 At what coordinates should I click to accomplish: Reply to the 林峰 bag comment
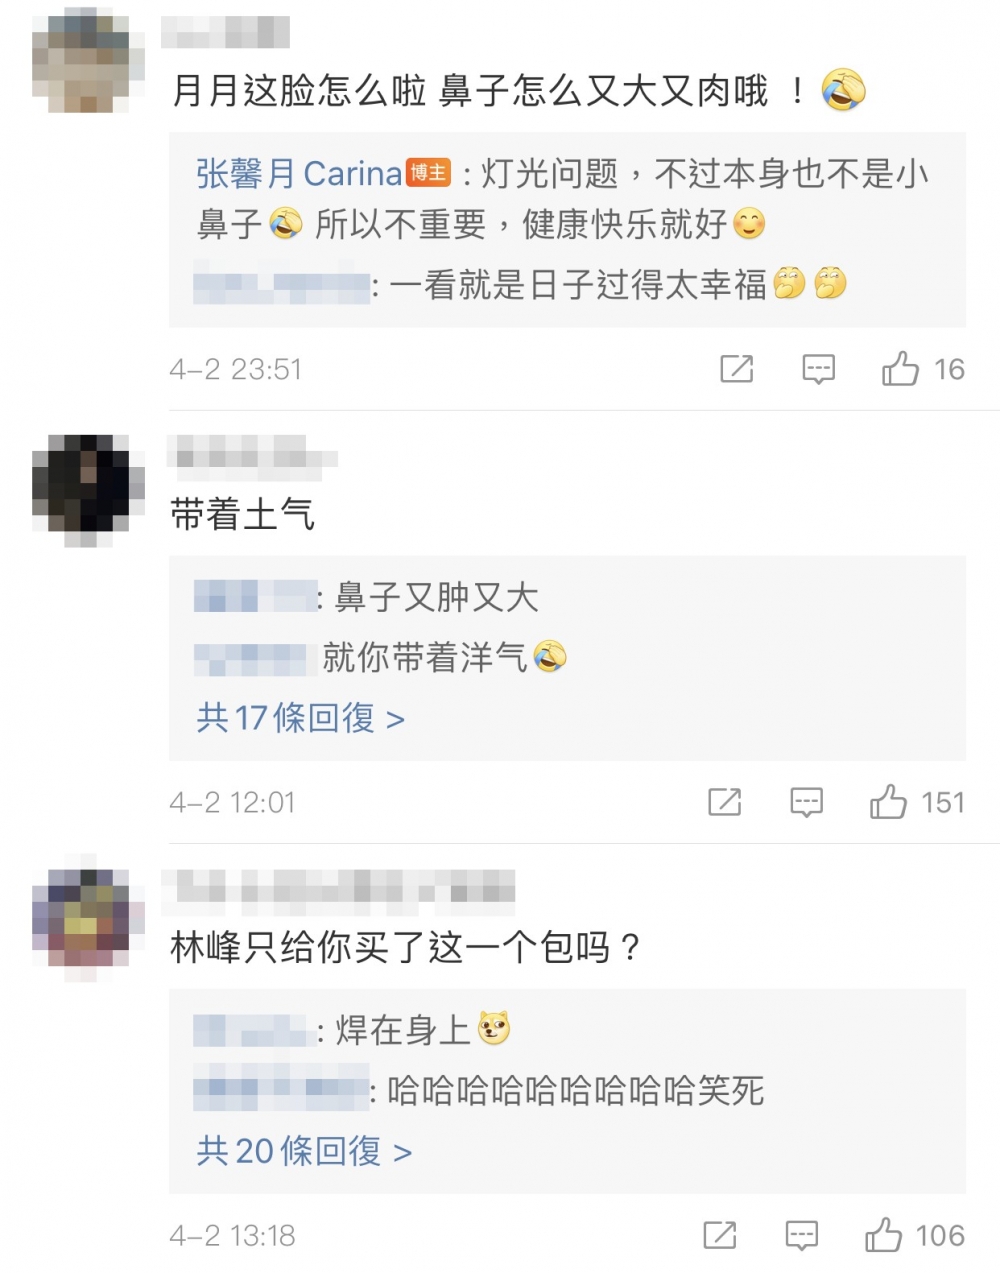click(801, 1235)
